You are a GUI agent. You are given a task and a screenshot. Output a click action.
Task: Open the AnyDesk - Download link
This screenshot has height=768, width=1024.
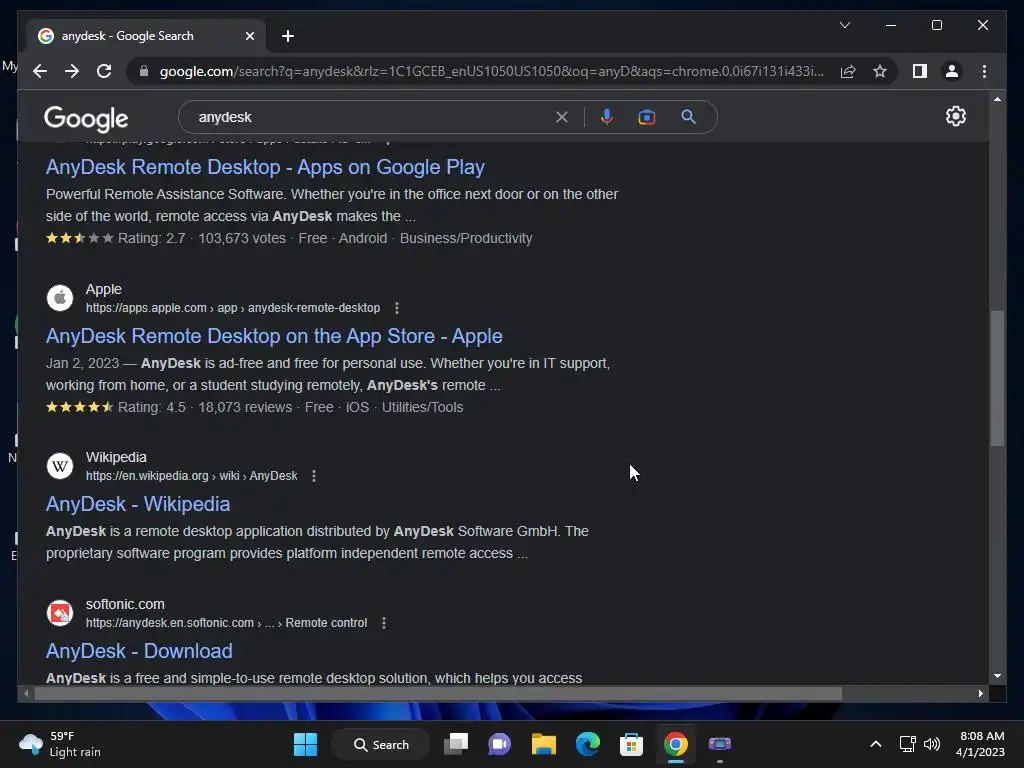pos(139,651)
